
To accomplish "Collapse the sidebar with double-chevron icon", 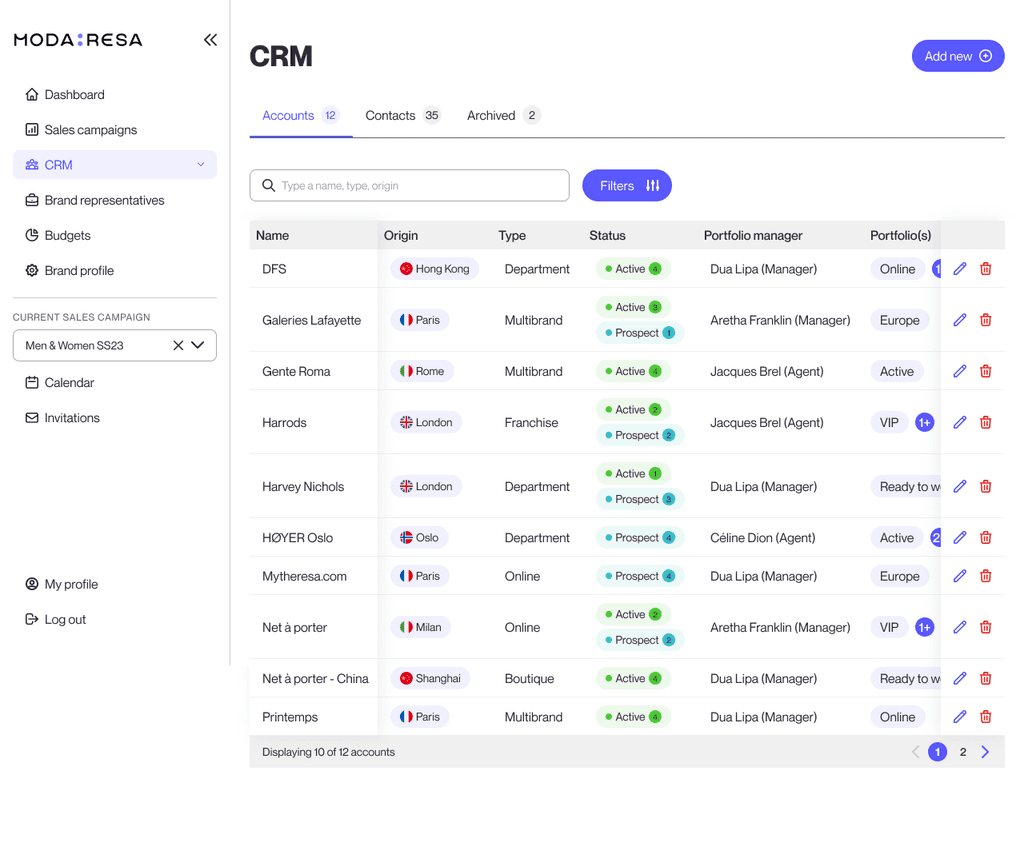I will pos(210,40).
